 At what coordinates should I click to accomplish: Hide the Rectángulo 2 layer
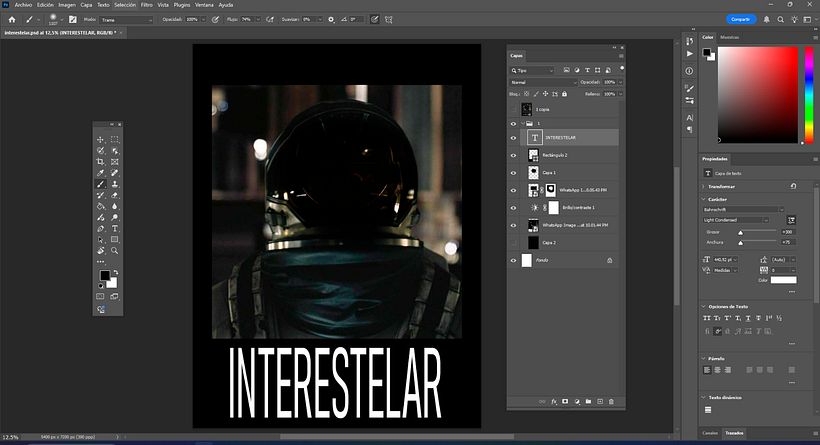pyautogui.click(x=513, y=155)
